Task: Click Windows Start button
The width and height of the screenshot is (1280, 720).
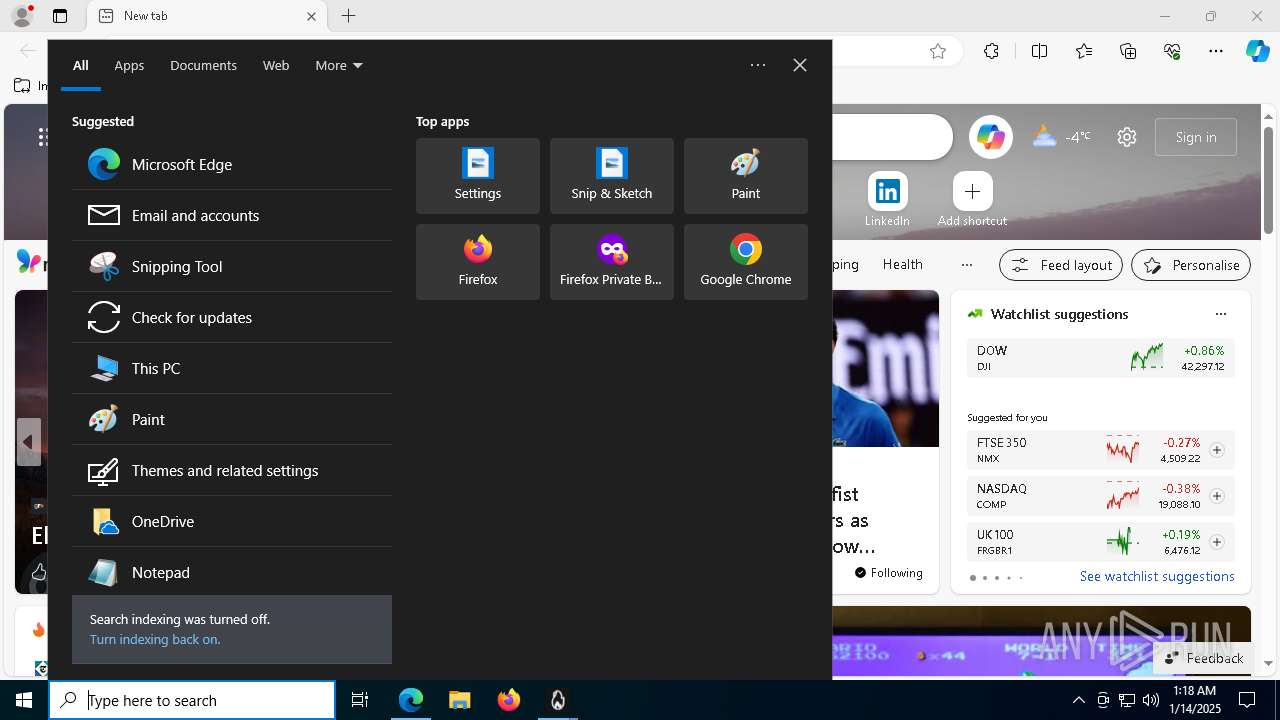Action: pos(24,700)
